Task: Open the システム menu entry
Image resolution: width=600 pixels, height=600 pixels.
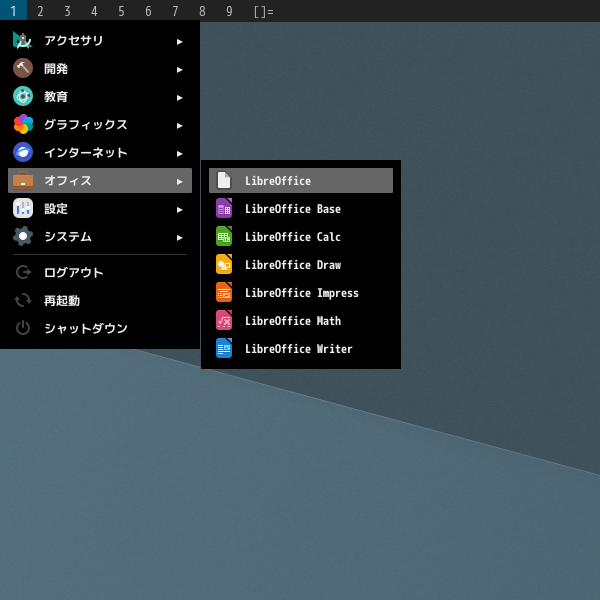Action: coord(100,236)
